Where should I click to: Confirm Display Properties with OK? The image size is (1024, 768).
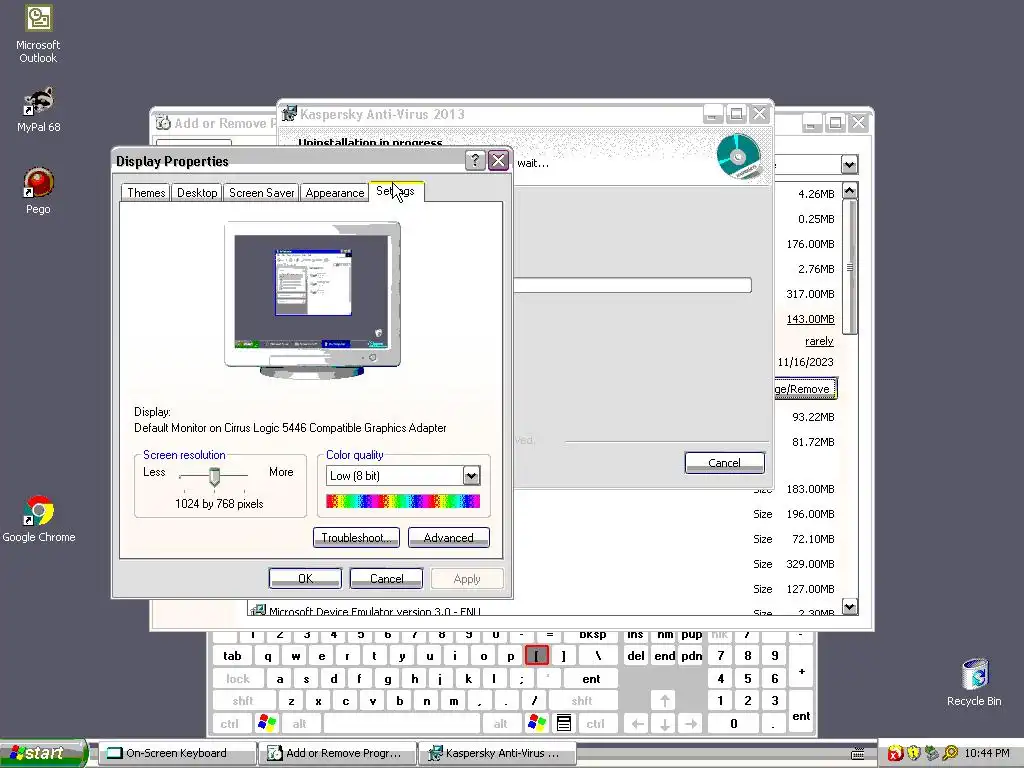[x=305, y=579]
